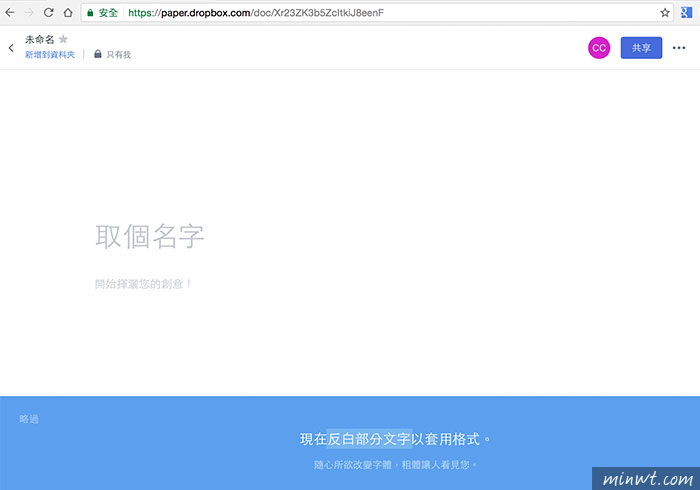Click the blue 共享 button
Image resolution: width=700 pixels, height=490 pixels.
pyautogui.click(x=641, y=48)
